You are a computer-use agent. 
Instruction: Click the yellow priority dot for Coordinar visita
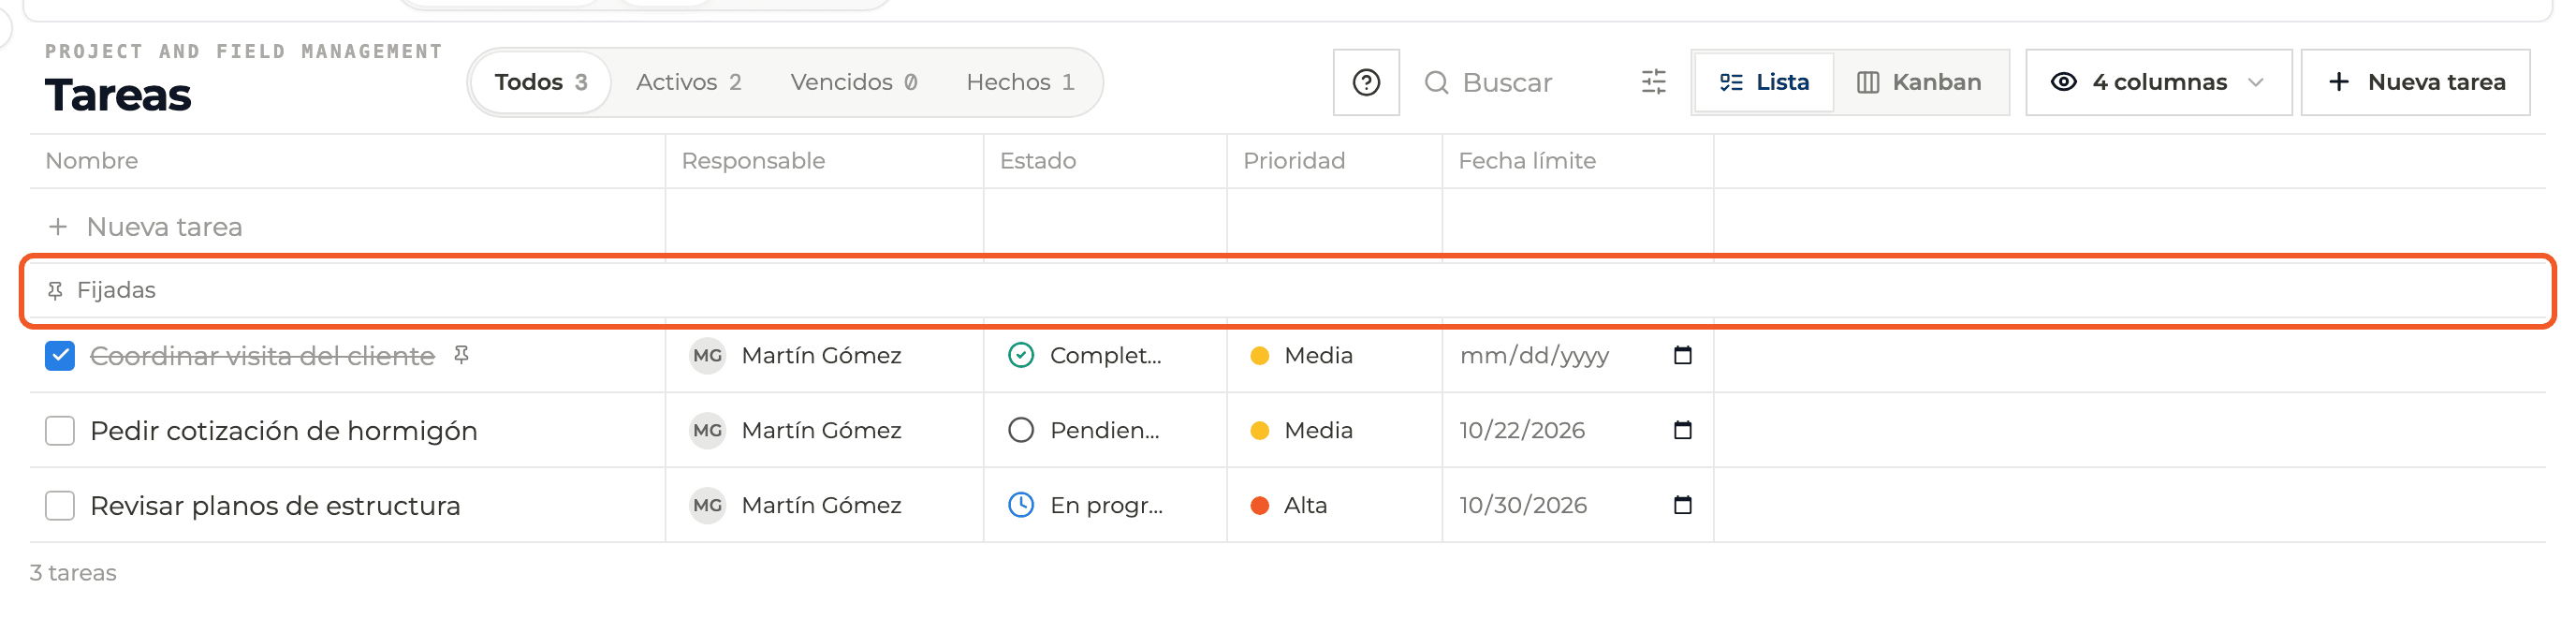(x=1260, y=356)
